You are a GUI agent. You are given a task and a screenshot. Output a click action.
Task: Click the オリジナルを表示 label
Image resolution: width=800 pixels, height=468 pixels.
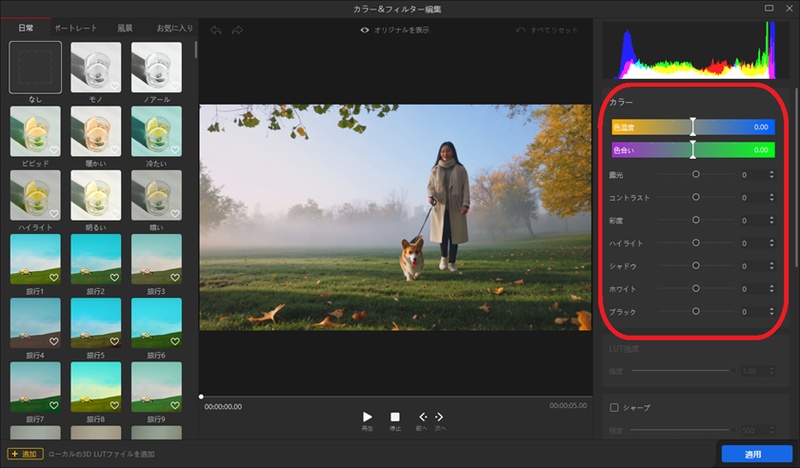[x=402, y=30]
